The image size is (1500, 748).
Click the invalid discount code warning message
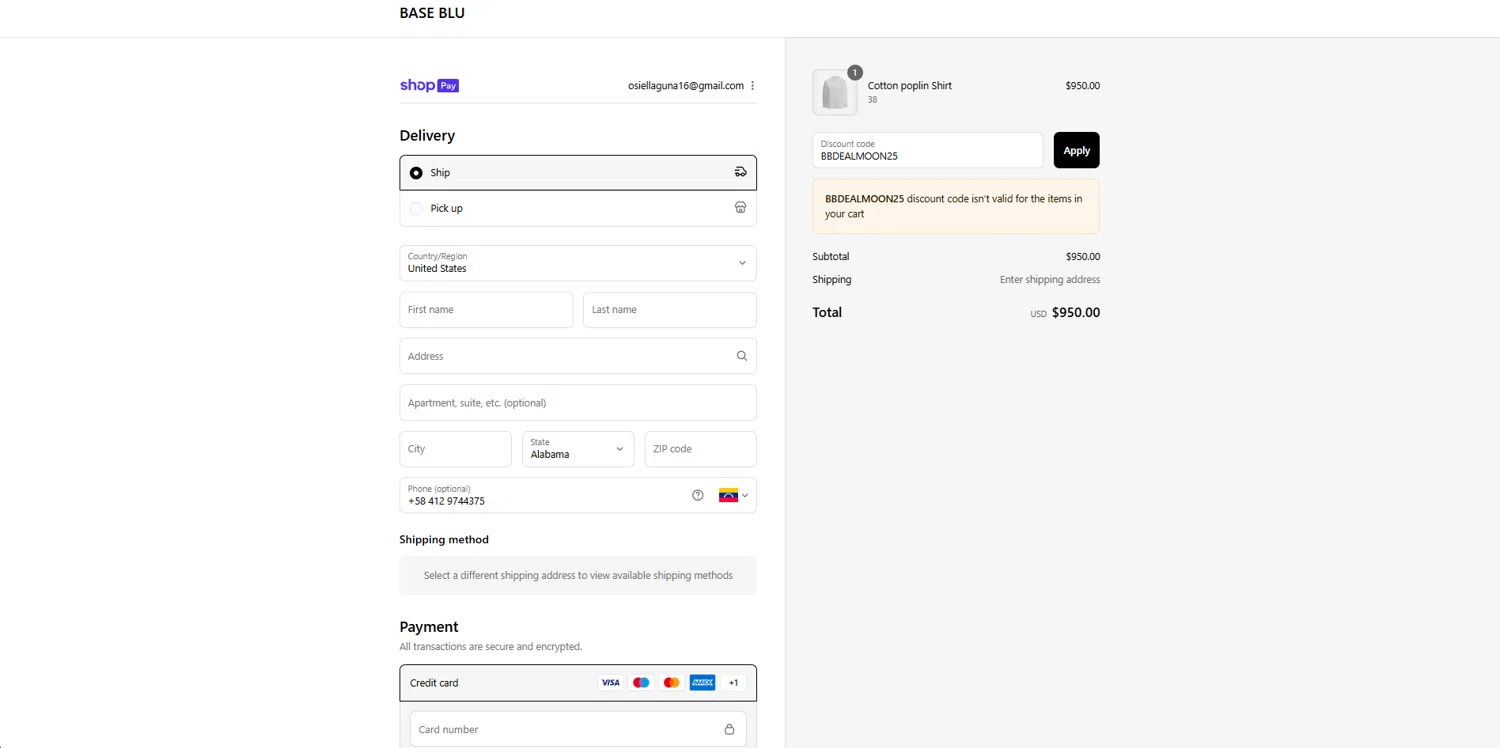[x=956, y=206]
